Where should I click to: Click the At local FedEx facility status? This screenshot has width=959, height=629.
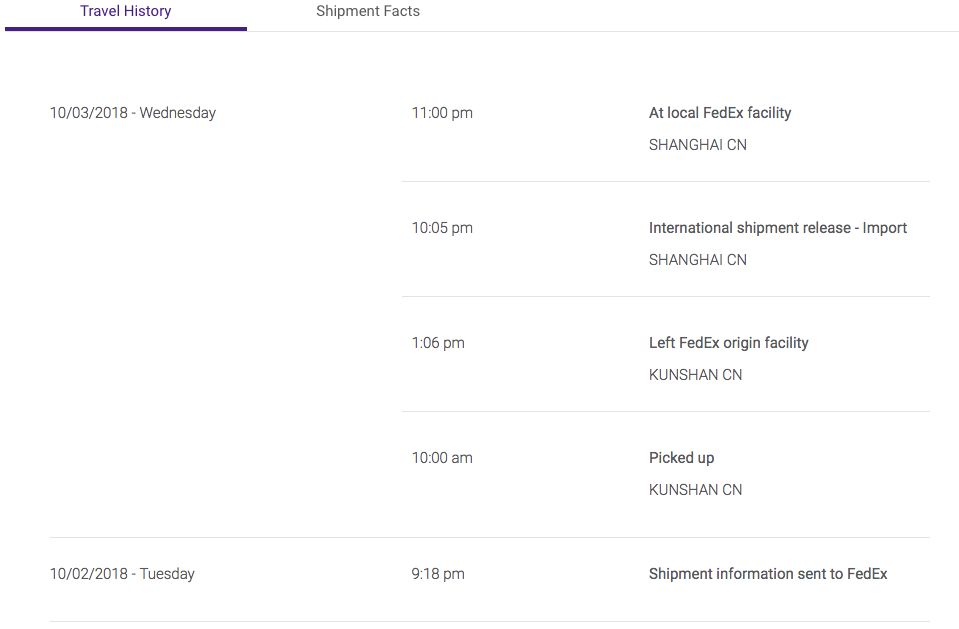(720, 113)
